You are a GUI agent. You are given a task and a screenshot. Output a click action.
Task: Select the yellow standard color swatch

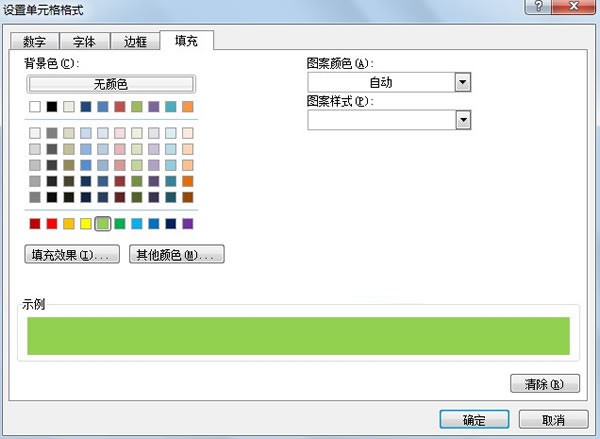(x=86, y=224)
